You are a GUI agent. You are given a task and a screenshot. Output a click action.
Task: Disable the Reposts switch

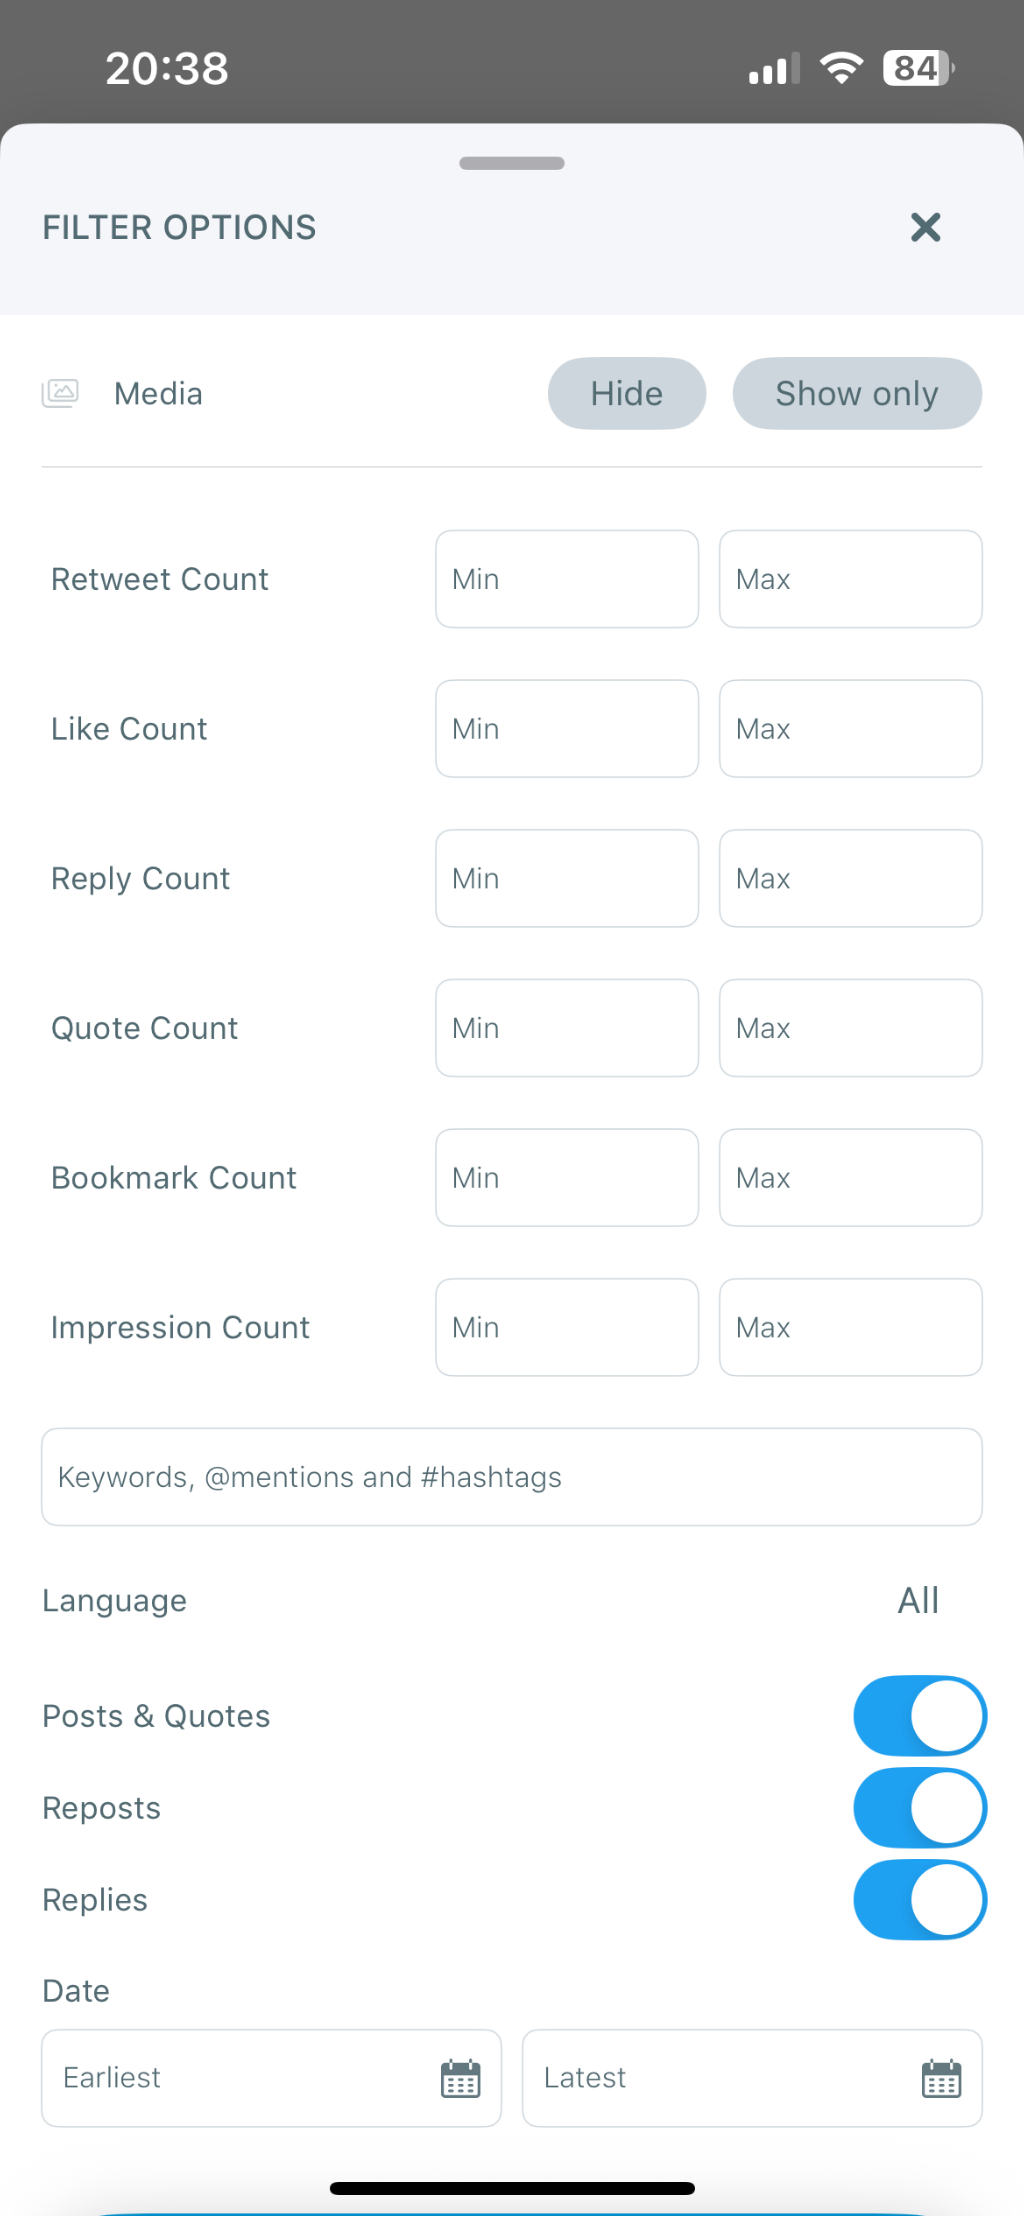(919, 1807)
